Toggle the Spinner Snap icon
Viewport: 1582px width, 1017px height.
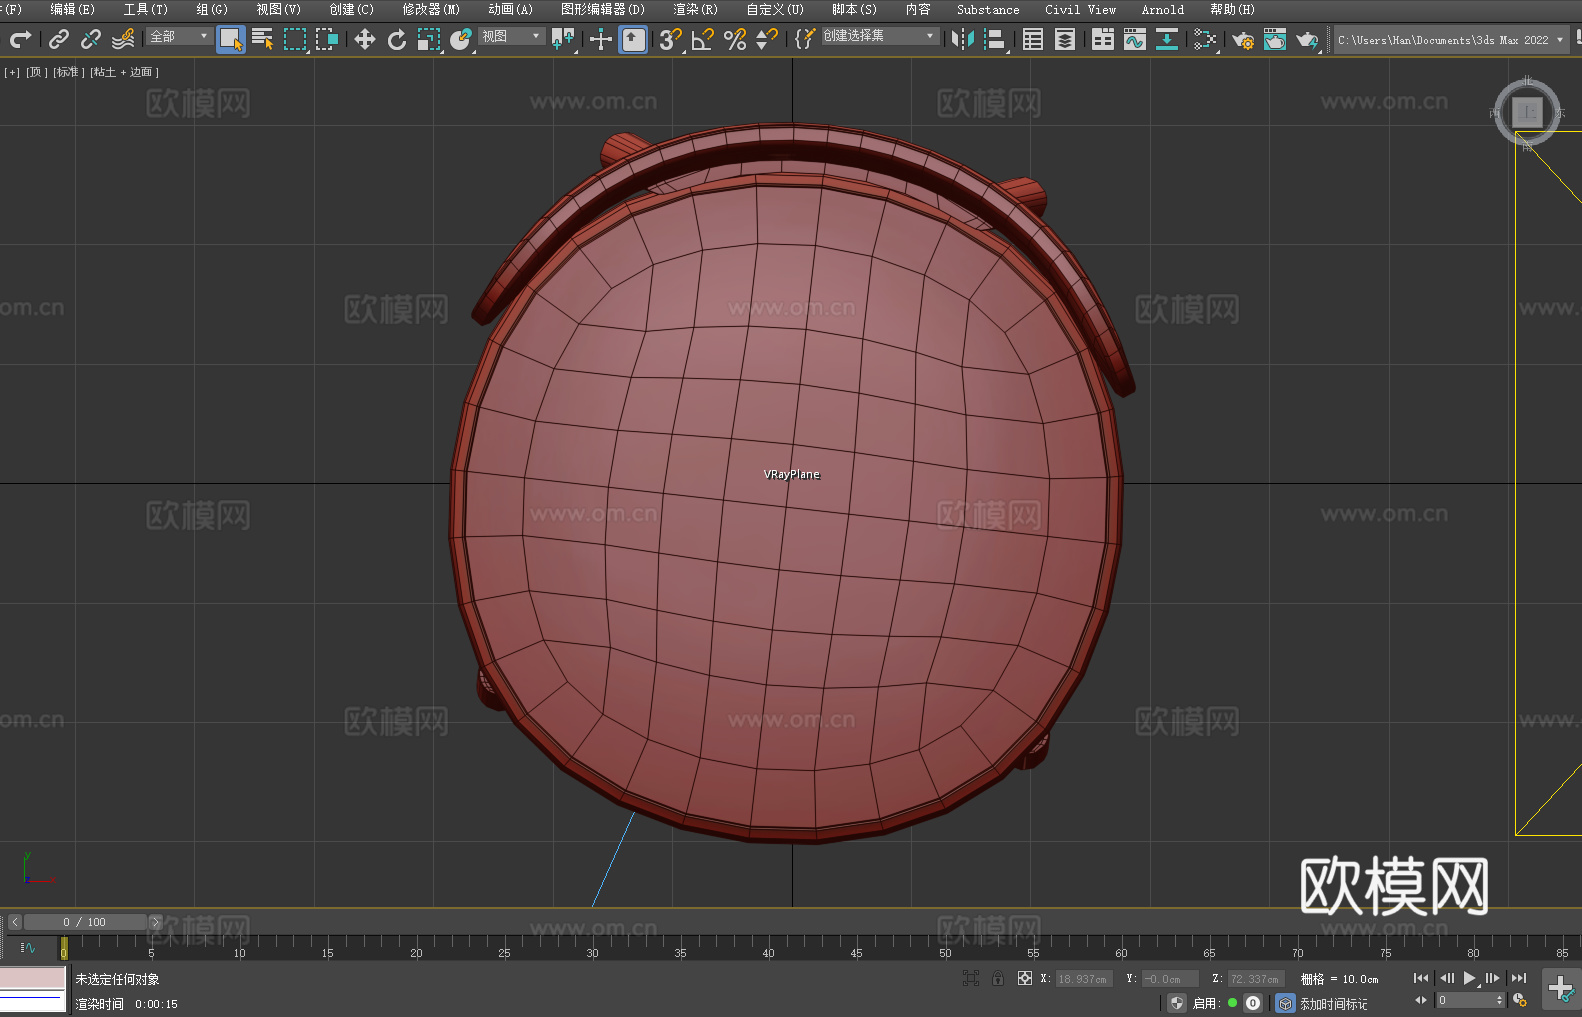click(x=767, y=39)
